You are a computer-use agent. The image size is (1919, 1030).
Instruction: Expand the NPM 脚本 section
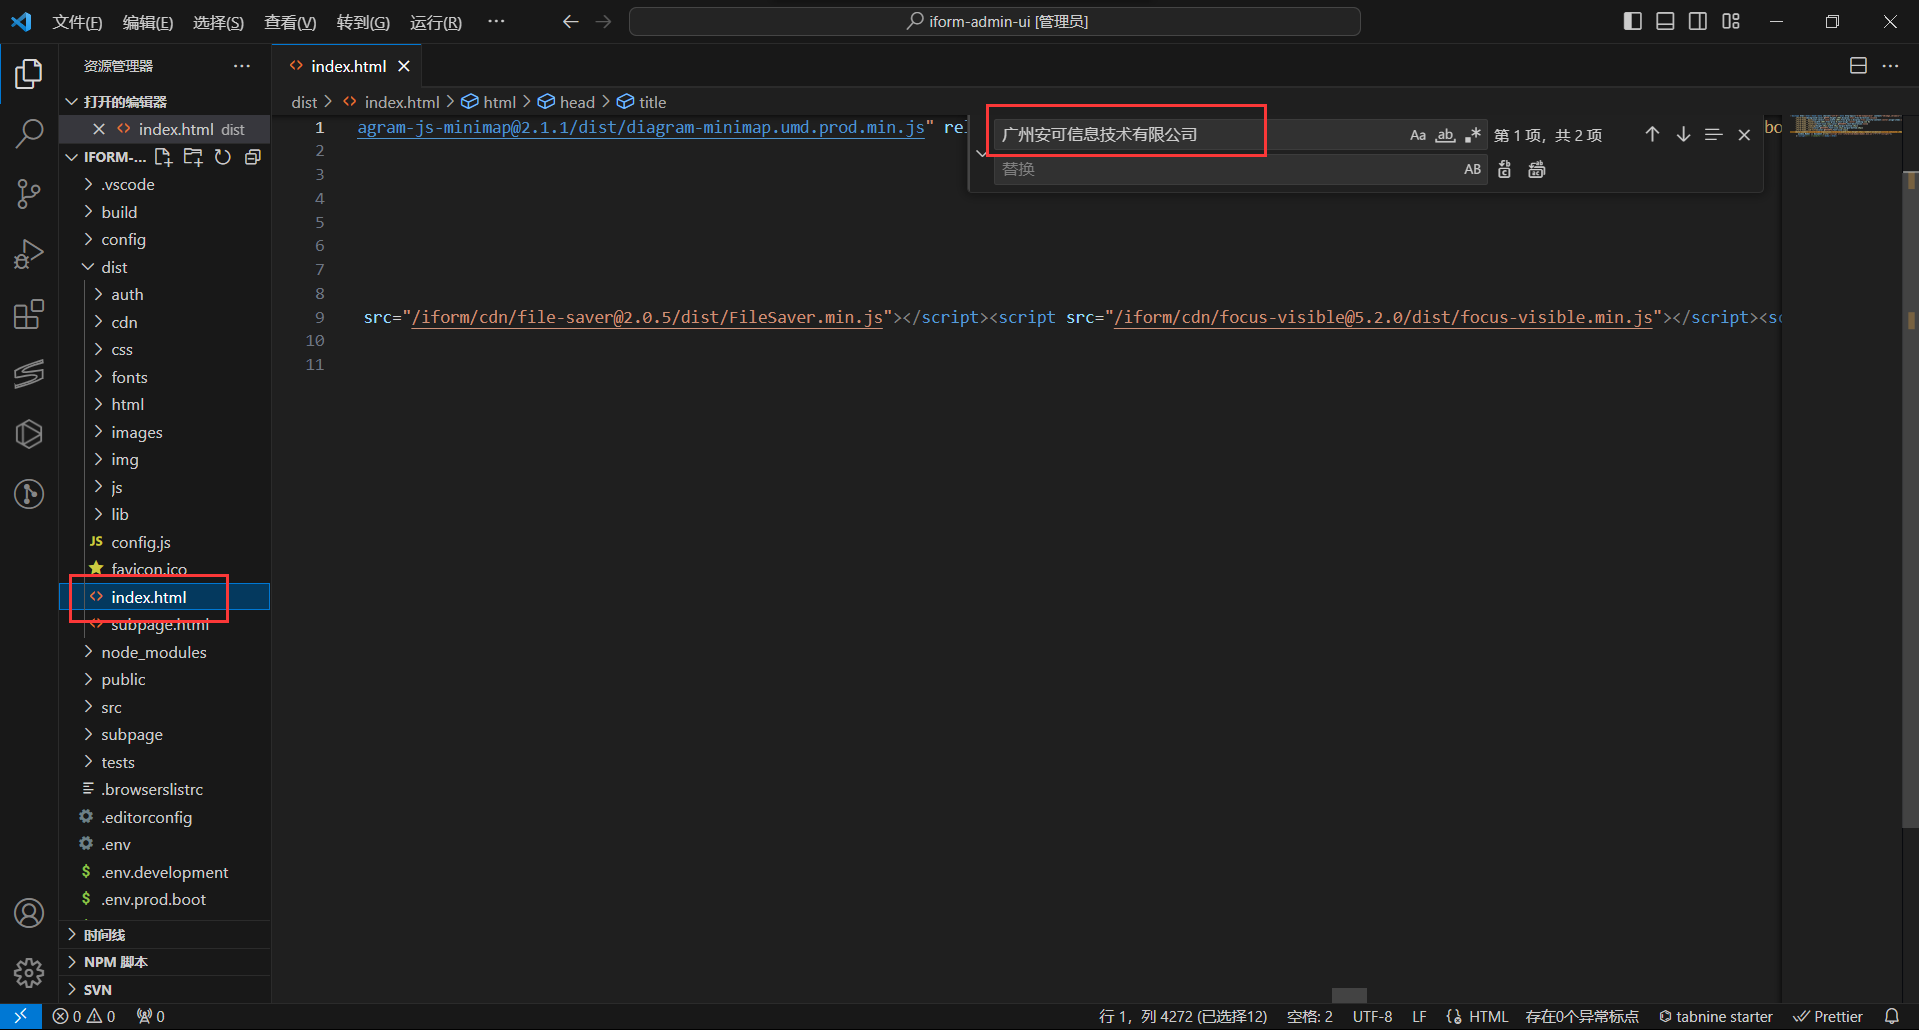pyautogui.click(x=115, y=962)
